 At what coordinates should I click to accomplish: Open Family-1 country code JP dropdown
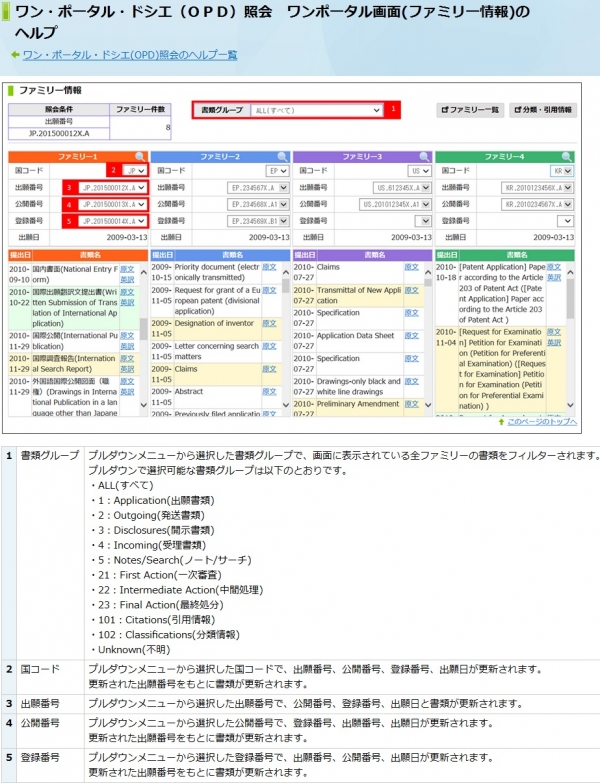[135, 171]
